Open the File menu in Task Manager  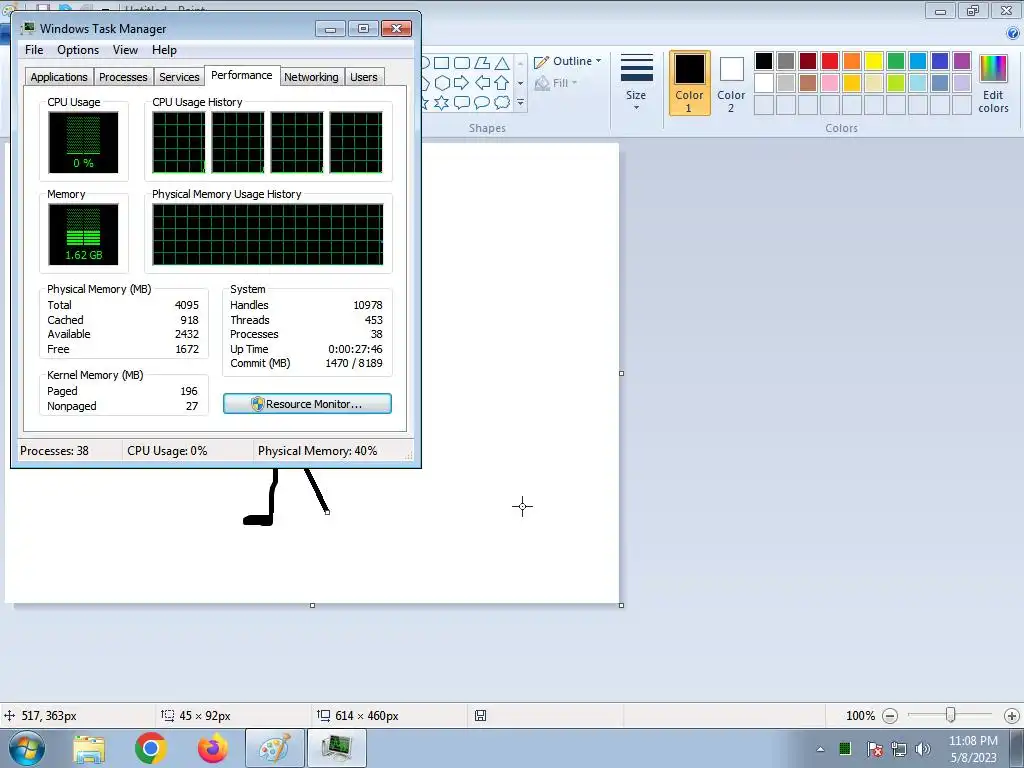(x=34, y=50)
